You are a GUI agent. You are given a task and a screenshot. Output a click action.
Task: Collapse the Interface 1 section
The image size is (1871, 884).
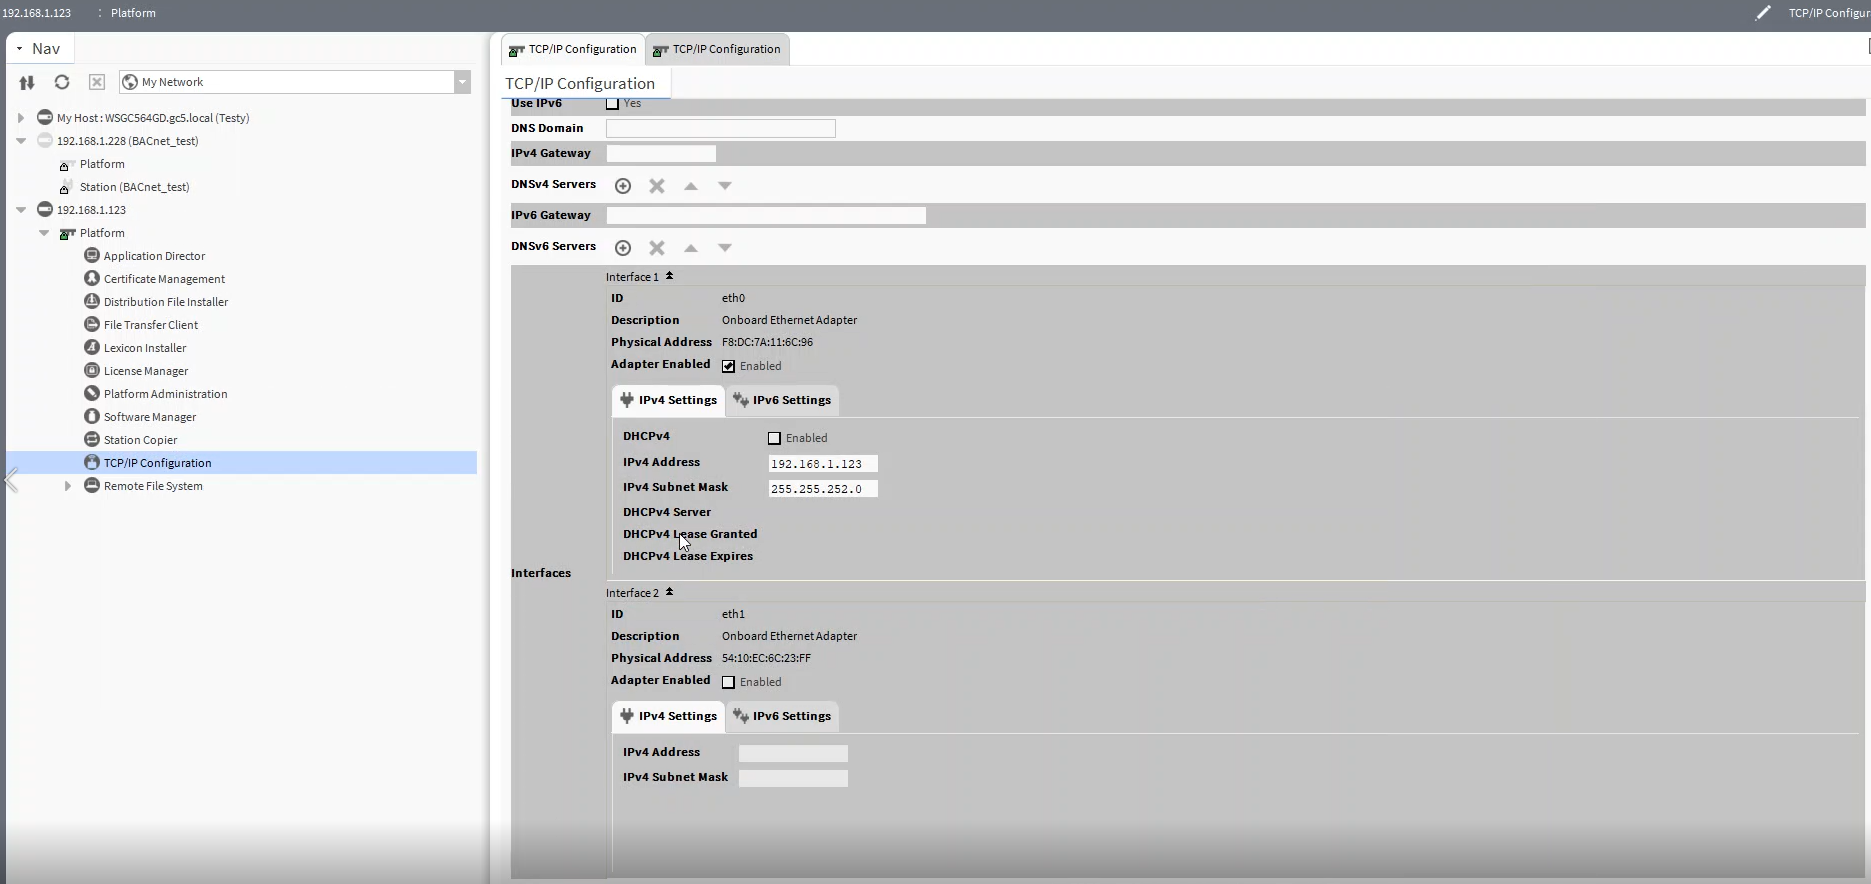click(x=669, y=277)
